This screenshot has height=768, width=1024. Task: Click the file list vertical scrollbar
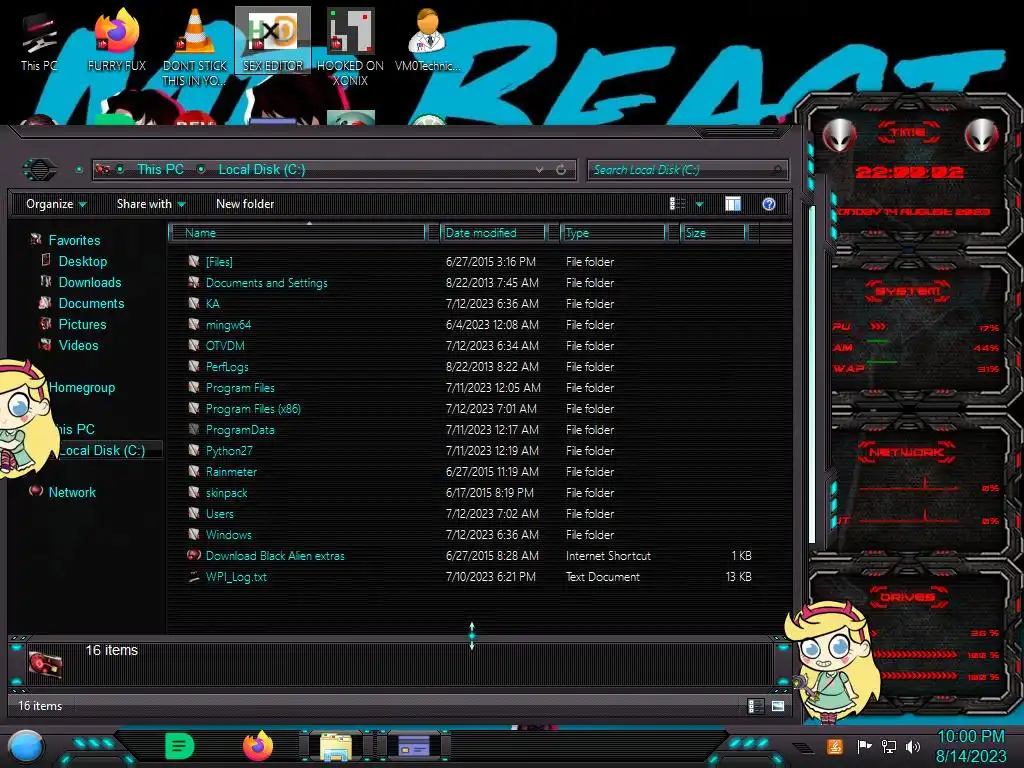click(x=812, y=375)
